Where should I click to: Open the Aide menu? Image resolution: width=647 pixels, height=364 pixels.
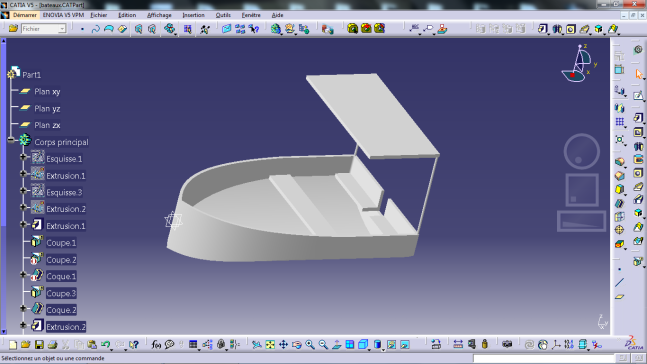277,15
